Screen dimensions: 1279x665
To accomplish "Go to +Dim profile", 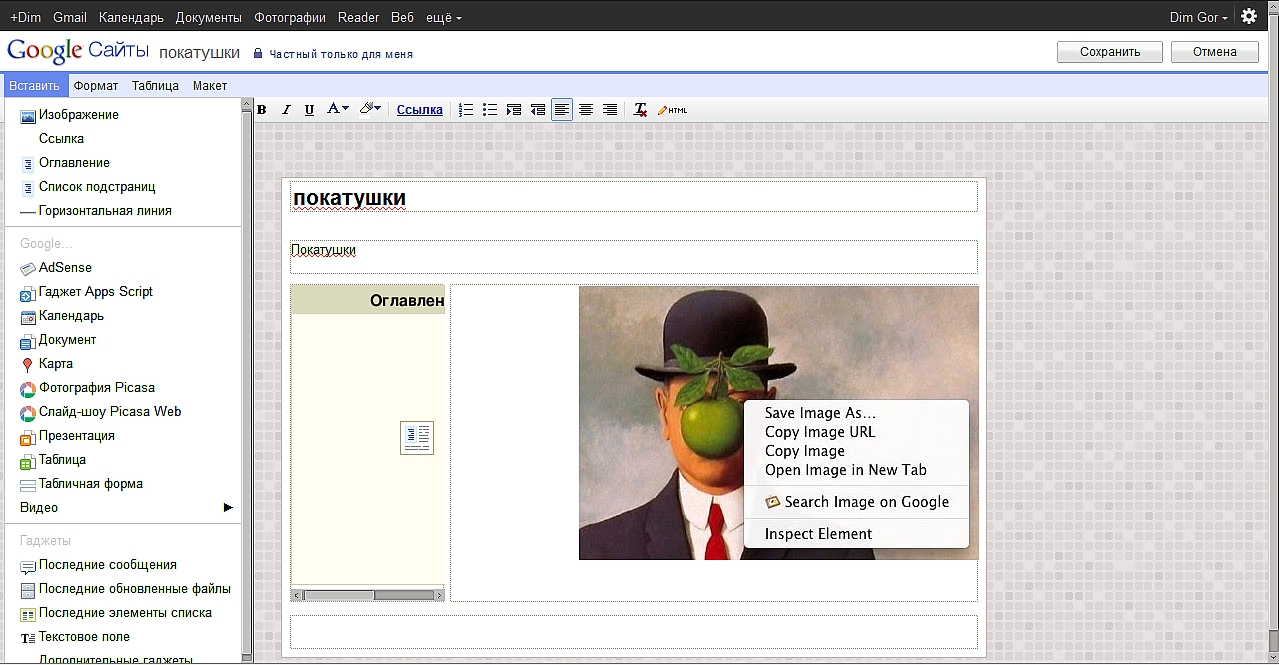I will click(25, 17).
